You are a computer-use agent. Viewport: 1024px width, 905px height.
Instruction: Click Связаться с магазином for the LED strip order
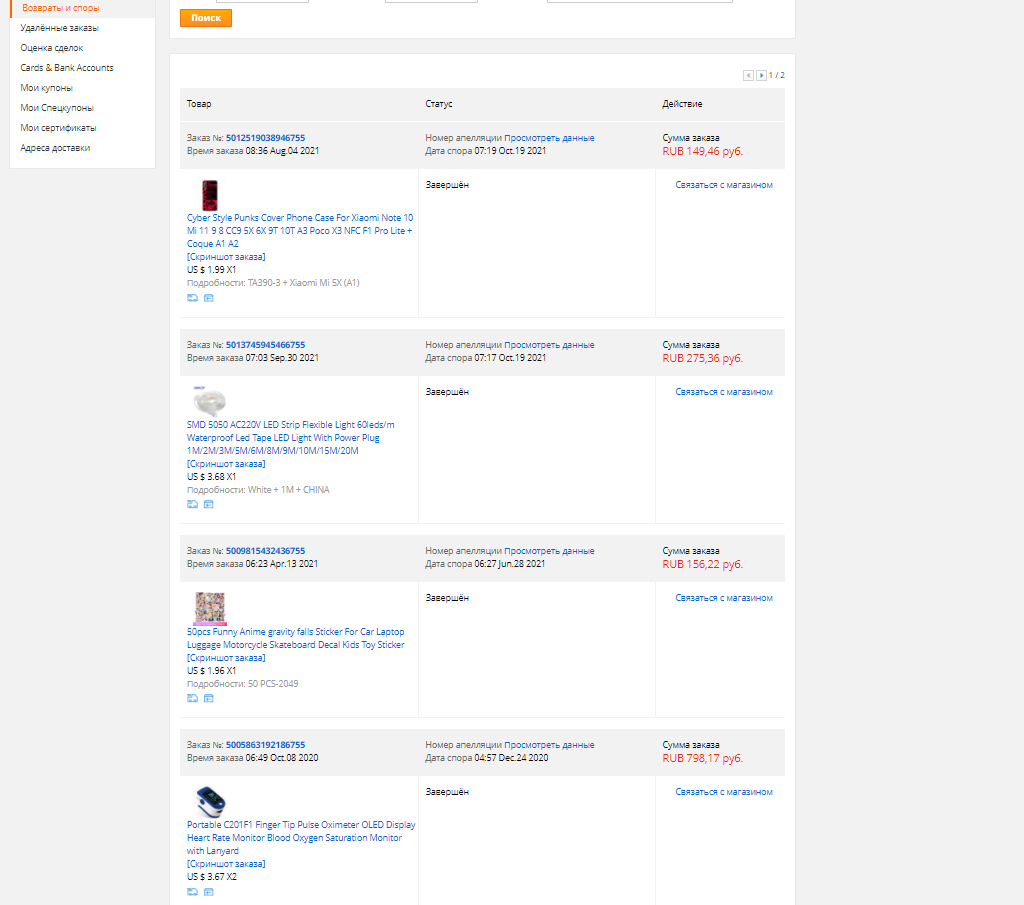(723, 392)
